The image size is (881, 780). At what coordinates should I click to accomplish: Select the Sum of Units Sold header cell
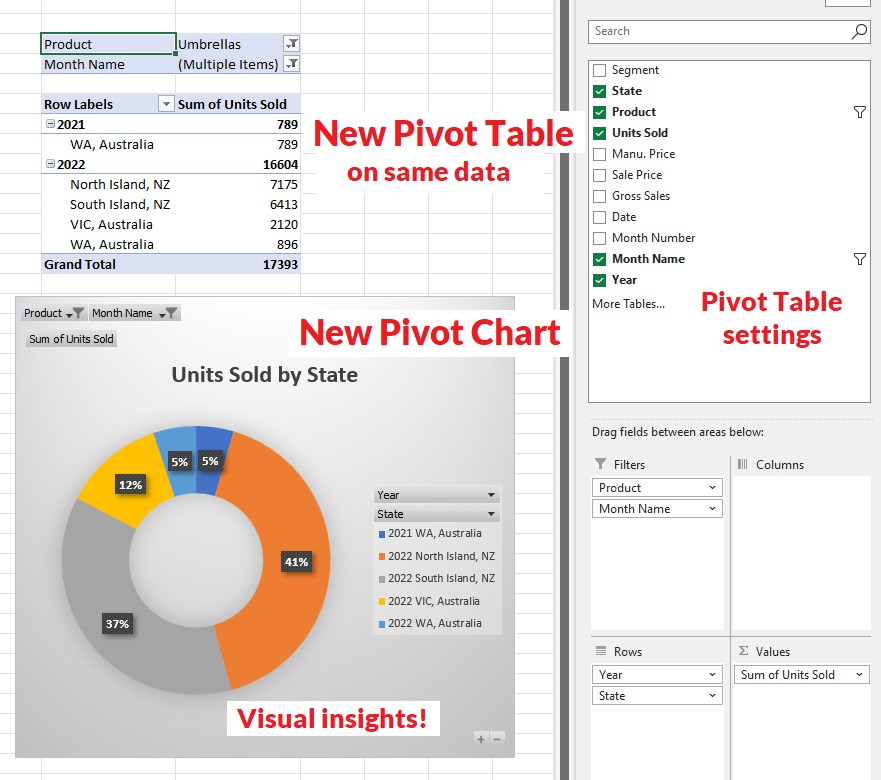click(238, 104)
